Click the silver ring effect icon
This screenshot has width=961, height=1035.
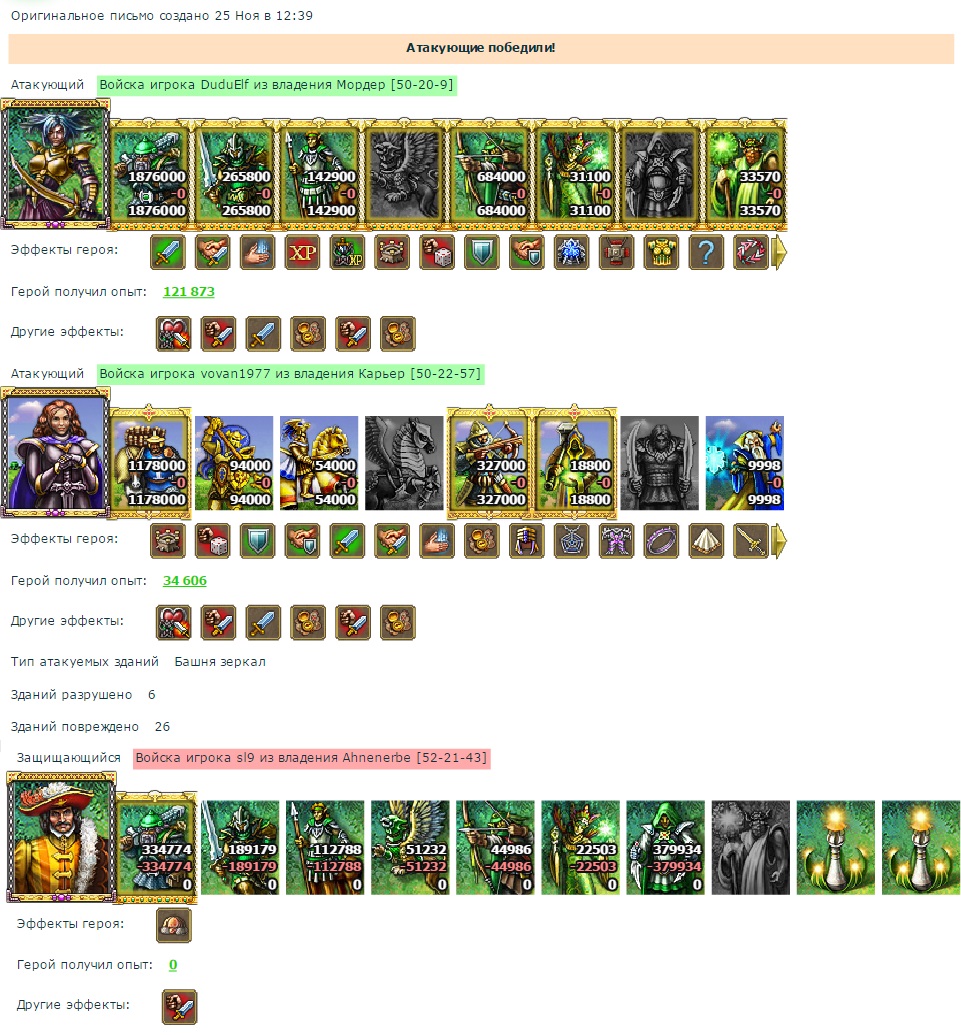661,541
